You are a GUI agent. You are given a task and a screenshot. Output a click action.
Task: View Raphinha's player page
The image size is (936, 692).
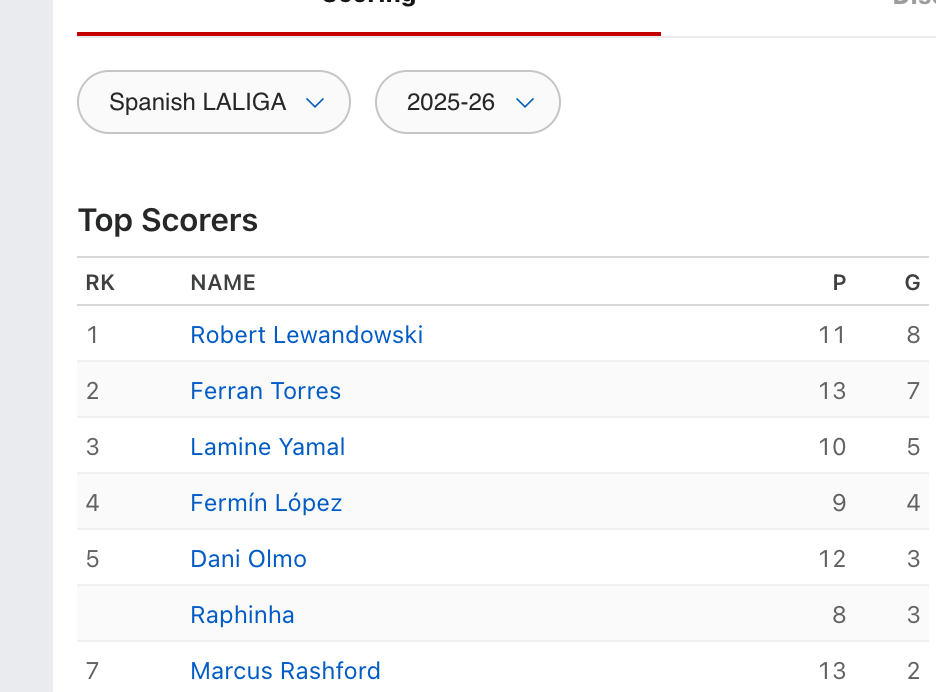242,615
